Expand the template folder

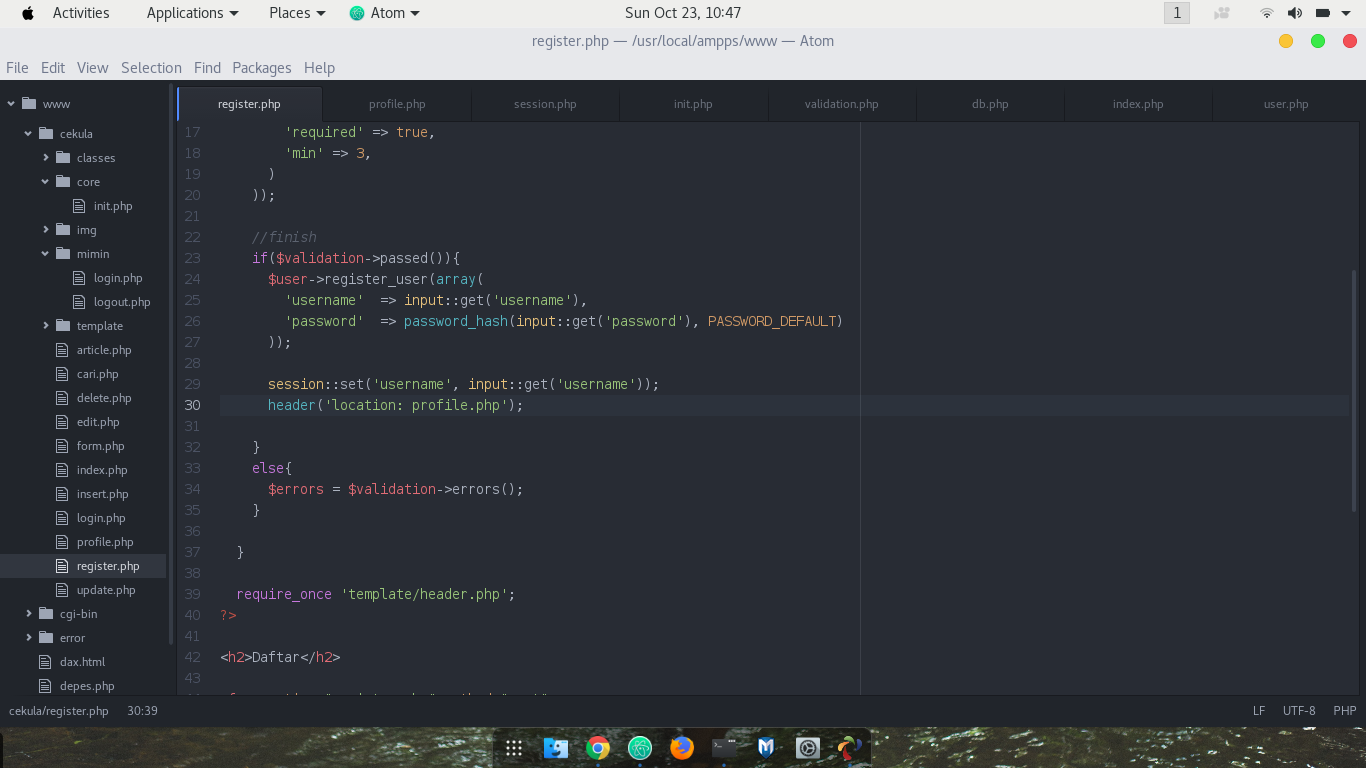pos(46,325)
